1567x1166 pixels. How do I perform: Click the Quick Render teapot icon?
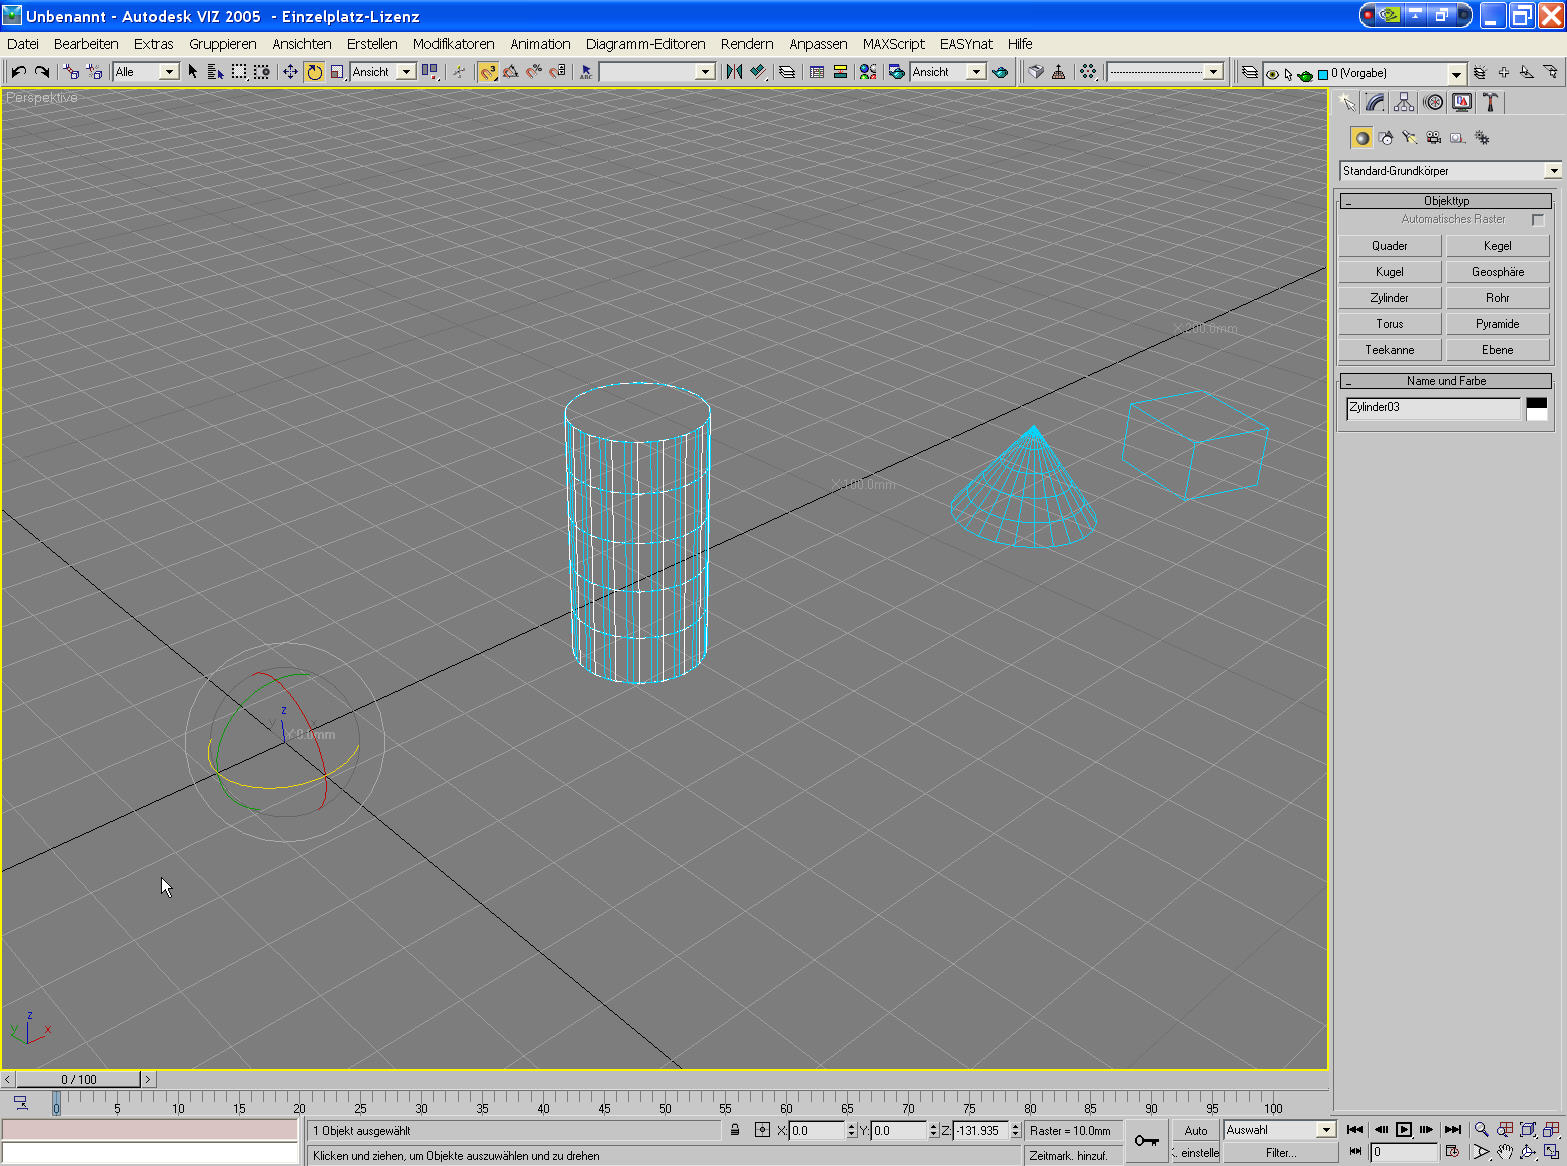pos(1000,72)
